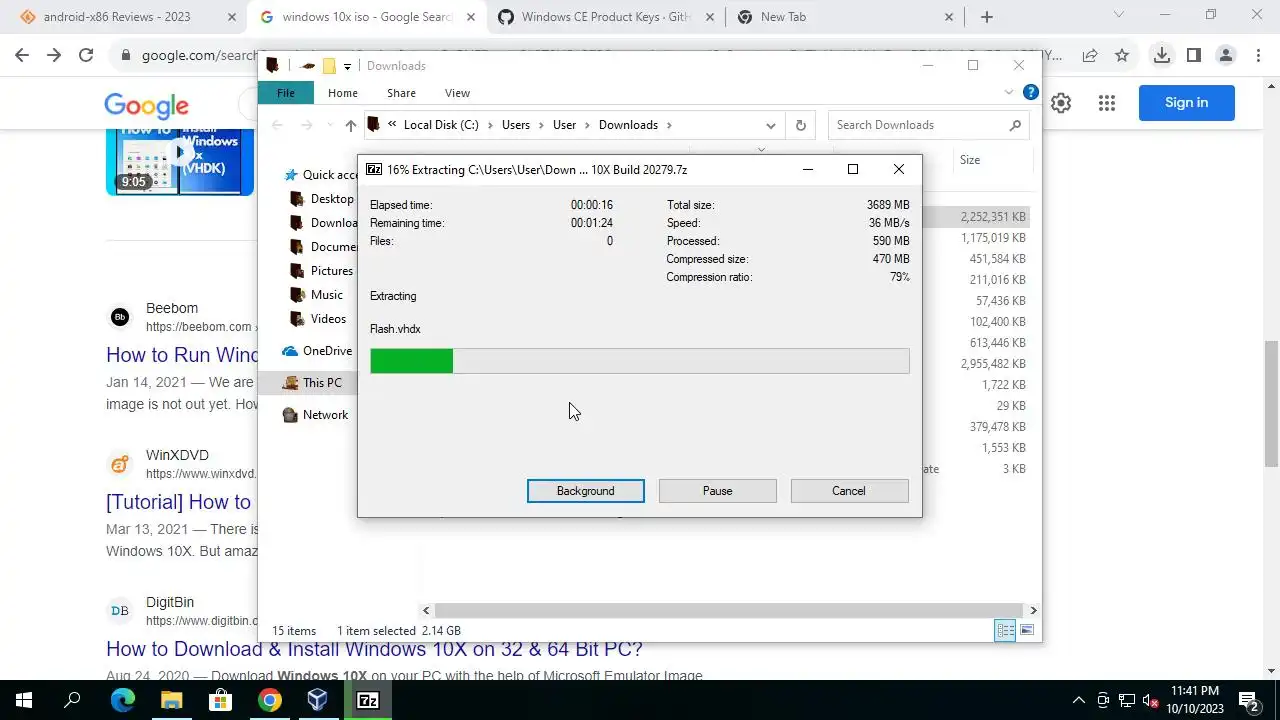Switch Explorer to large icons view
1280x720 pixels.
click(x=1027, y=630)
